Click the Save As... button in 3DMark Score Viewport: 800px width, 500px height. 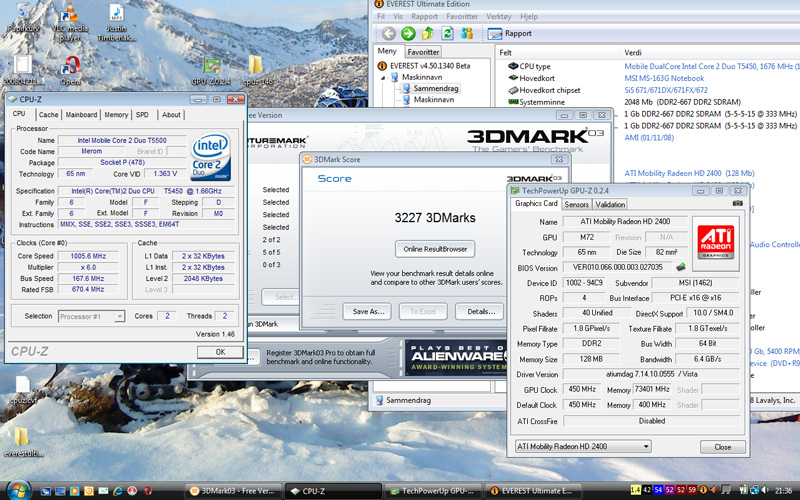368,311
